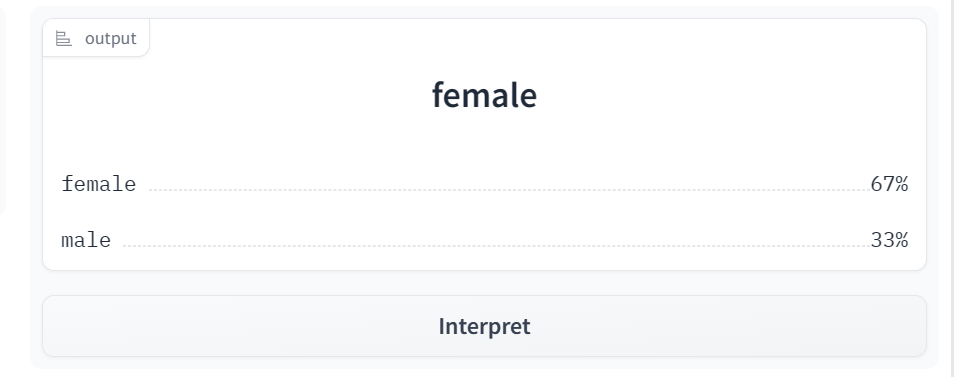Click blank area left of female heading
Image resolution: width=972 pixels, height=377 pixels.
coord(237,95)
